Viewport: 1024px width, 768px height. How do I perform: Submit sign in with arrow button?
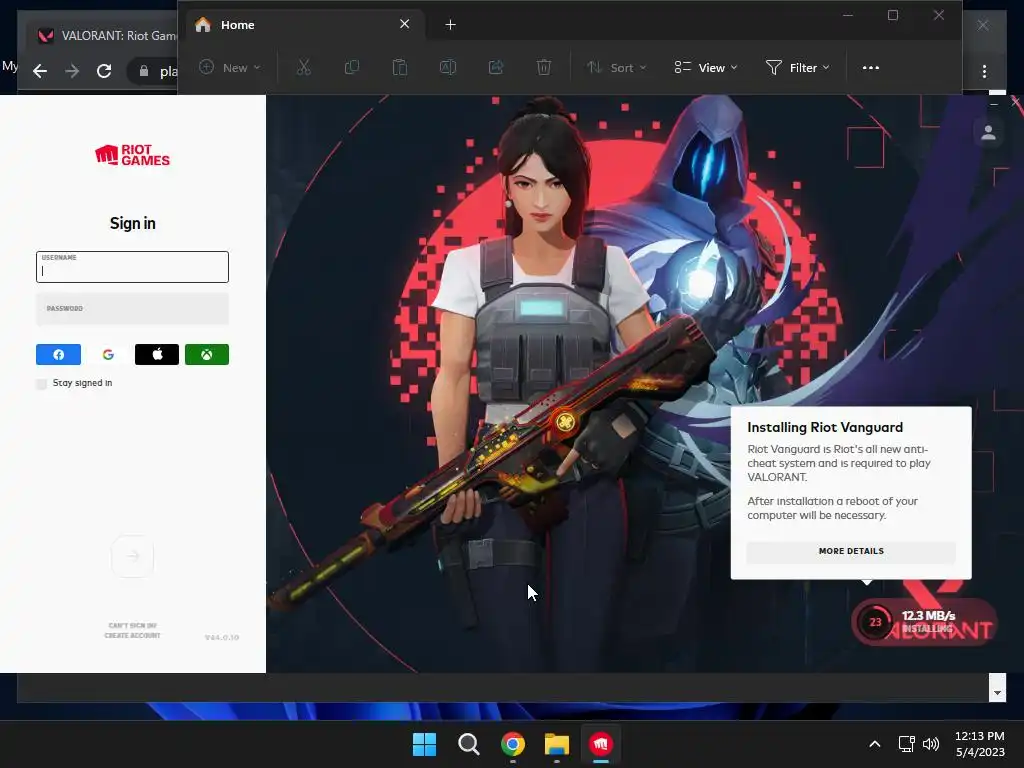[133, 556]
